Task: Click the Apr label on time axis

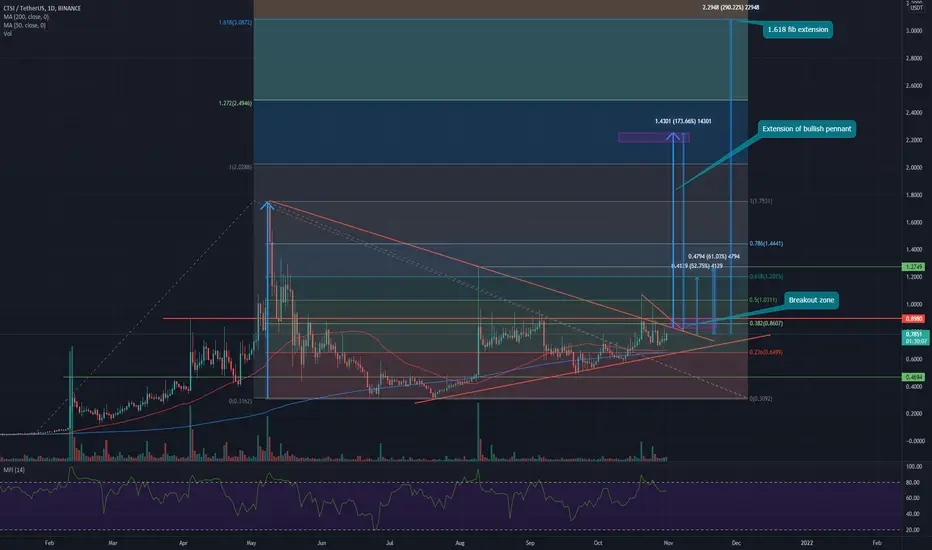Action: 183,543
